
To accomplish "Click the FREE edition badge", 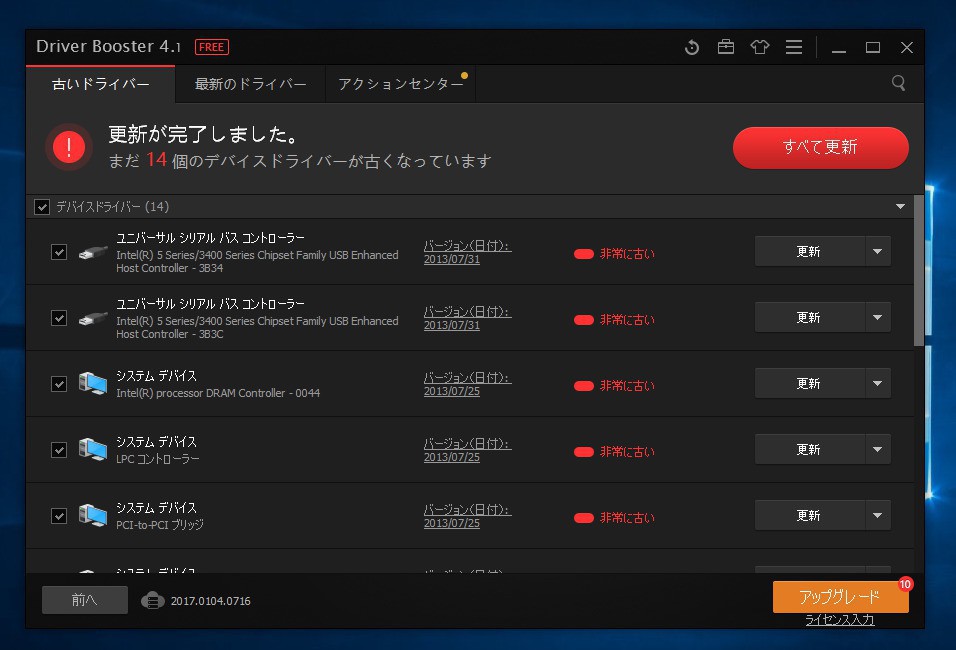I will click(x=212, y=47).
